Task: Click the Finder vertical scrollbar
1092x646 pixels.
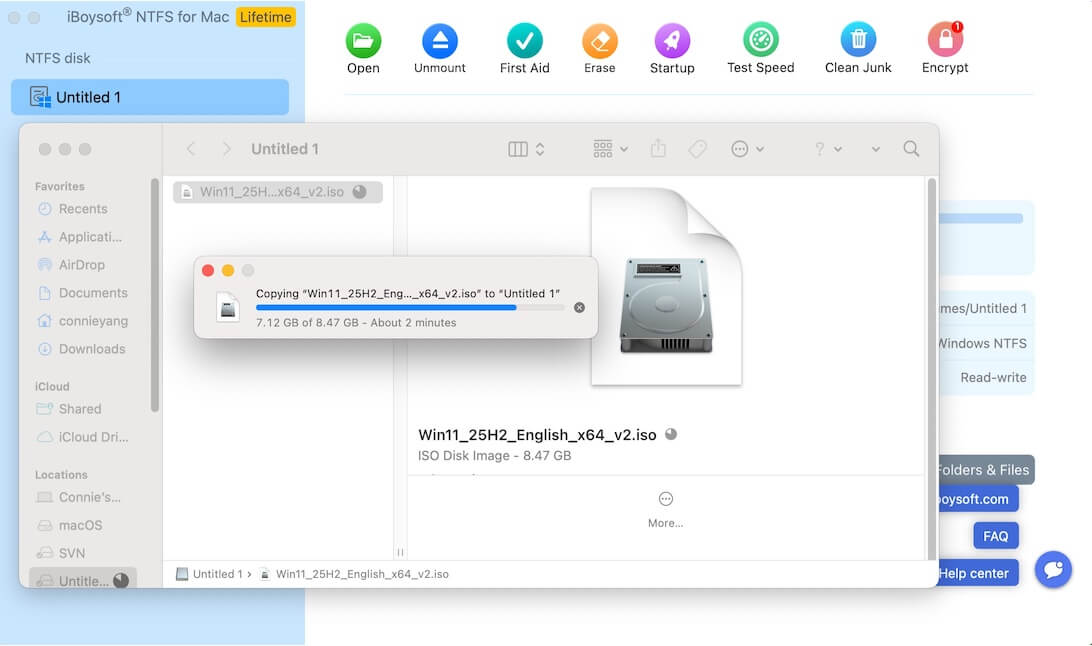Action: [932, 369]
